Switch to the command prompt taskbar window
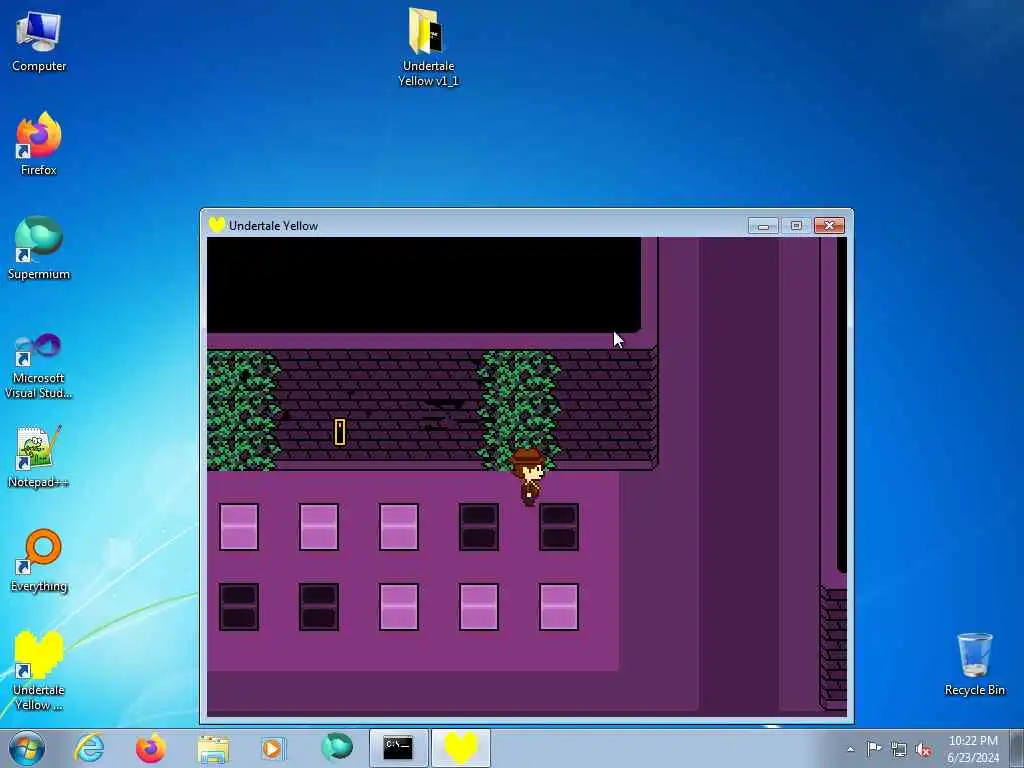This screenshot has width=1024, height=768. click(398, 748)
